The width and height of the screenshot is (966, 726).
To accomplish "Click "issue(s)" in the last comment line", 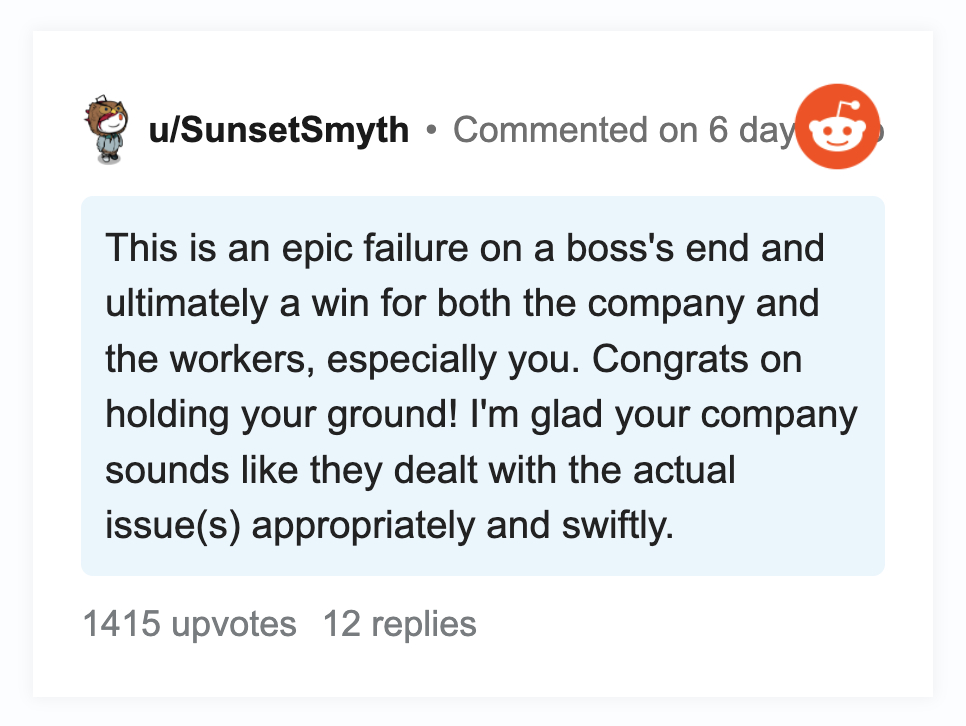I will [173, 526].
